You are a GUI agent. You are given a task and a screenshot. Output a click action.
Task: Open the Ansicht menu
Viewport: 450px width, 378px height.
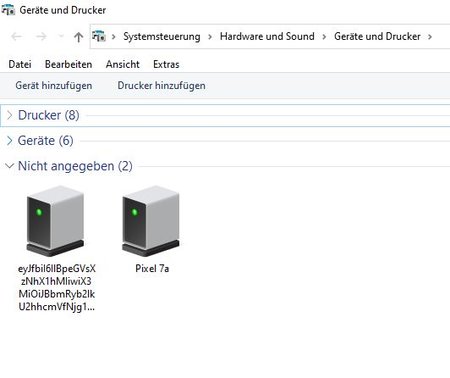[x=123, y=64]
